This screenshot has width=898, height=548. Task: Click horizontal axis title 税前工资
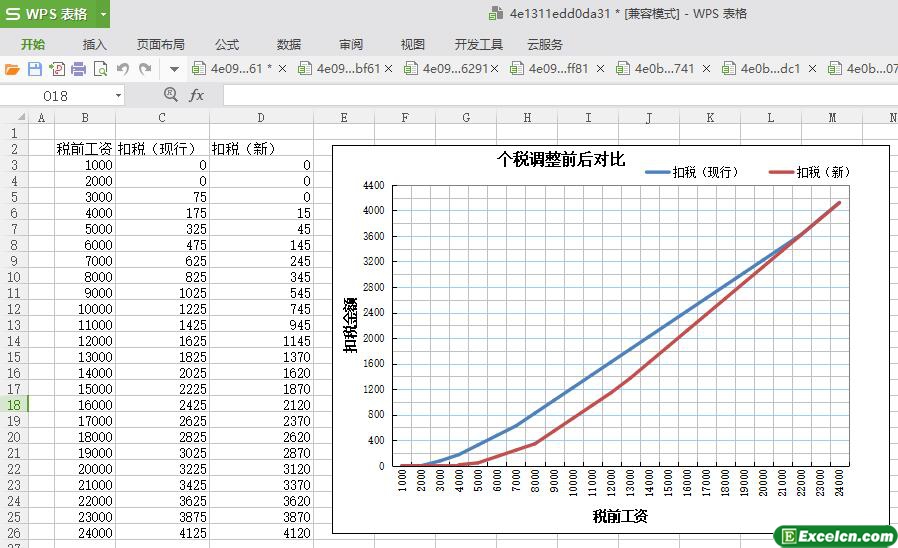click(x=620, y=517)
